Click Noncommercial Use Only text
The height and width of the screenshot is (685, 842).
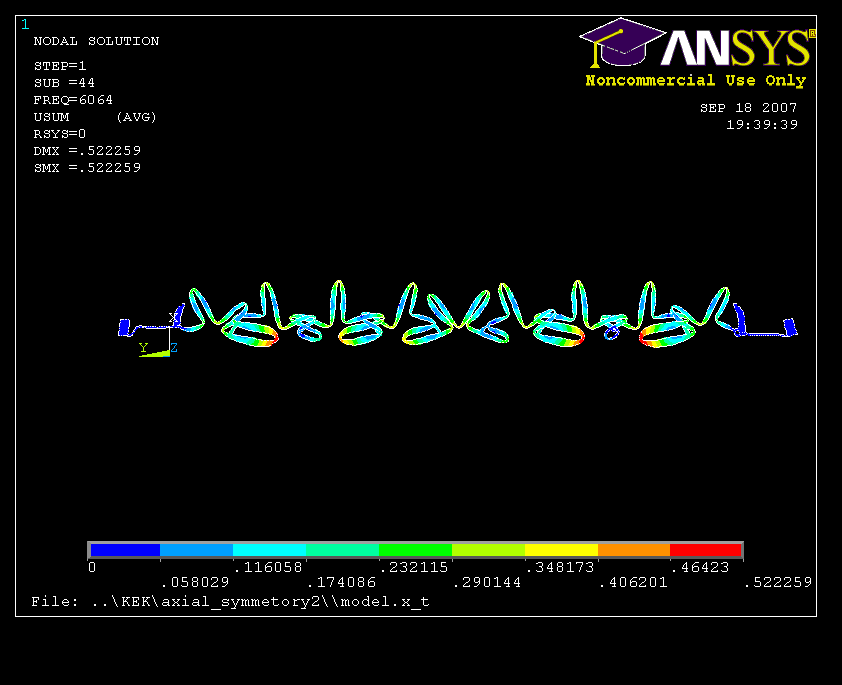tap(695, 81)
